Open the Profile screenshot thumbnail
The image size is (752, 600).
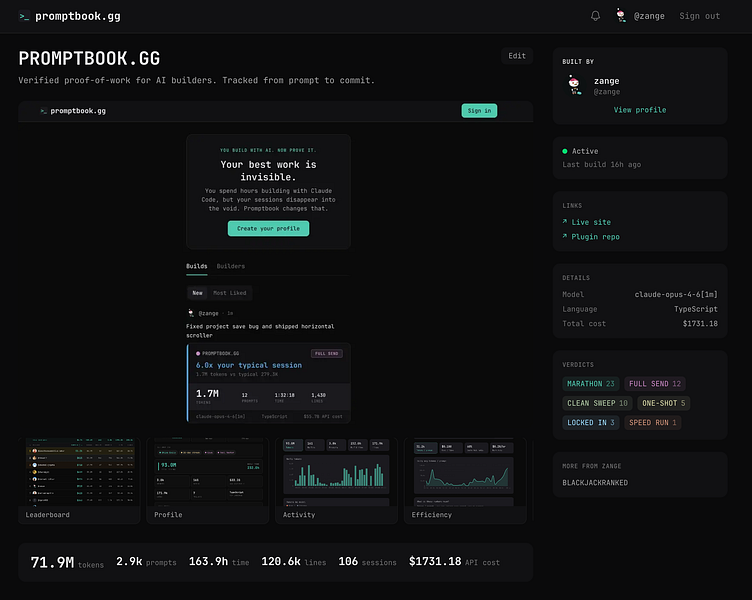pyautogui.click(x=208, y=480)
